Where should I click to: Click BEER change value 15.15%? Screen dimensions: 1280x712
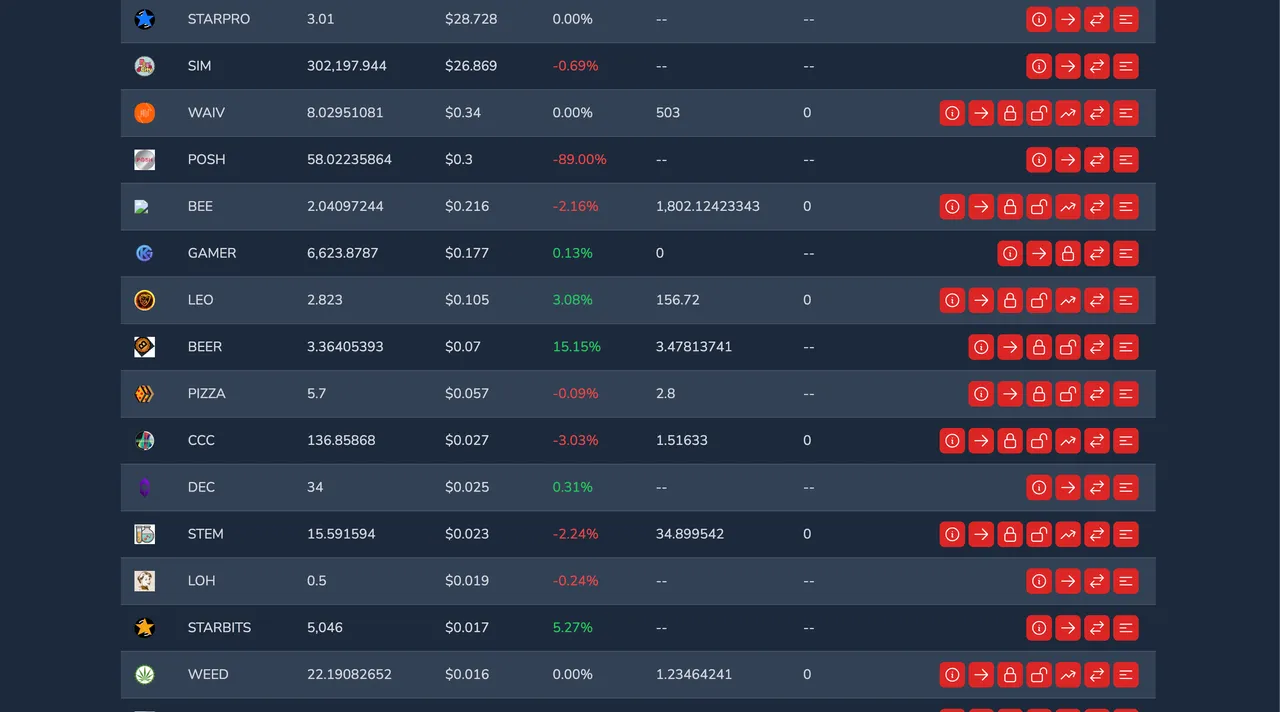tap(577, 347)
